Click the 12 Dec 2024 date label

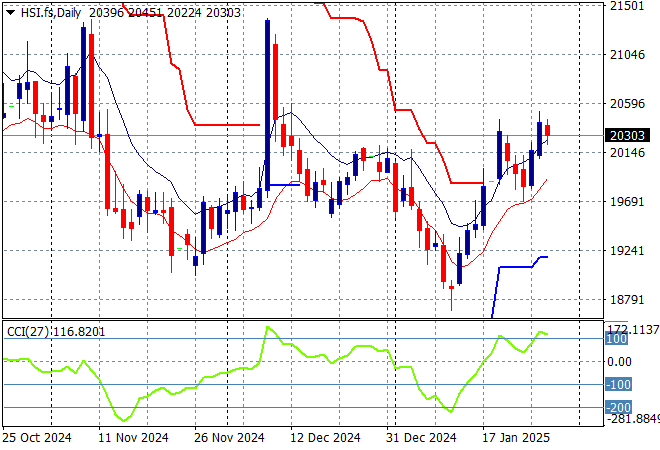325,438
